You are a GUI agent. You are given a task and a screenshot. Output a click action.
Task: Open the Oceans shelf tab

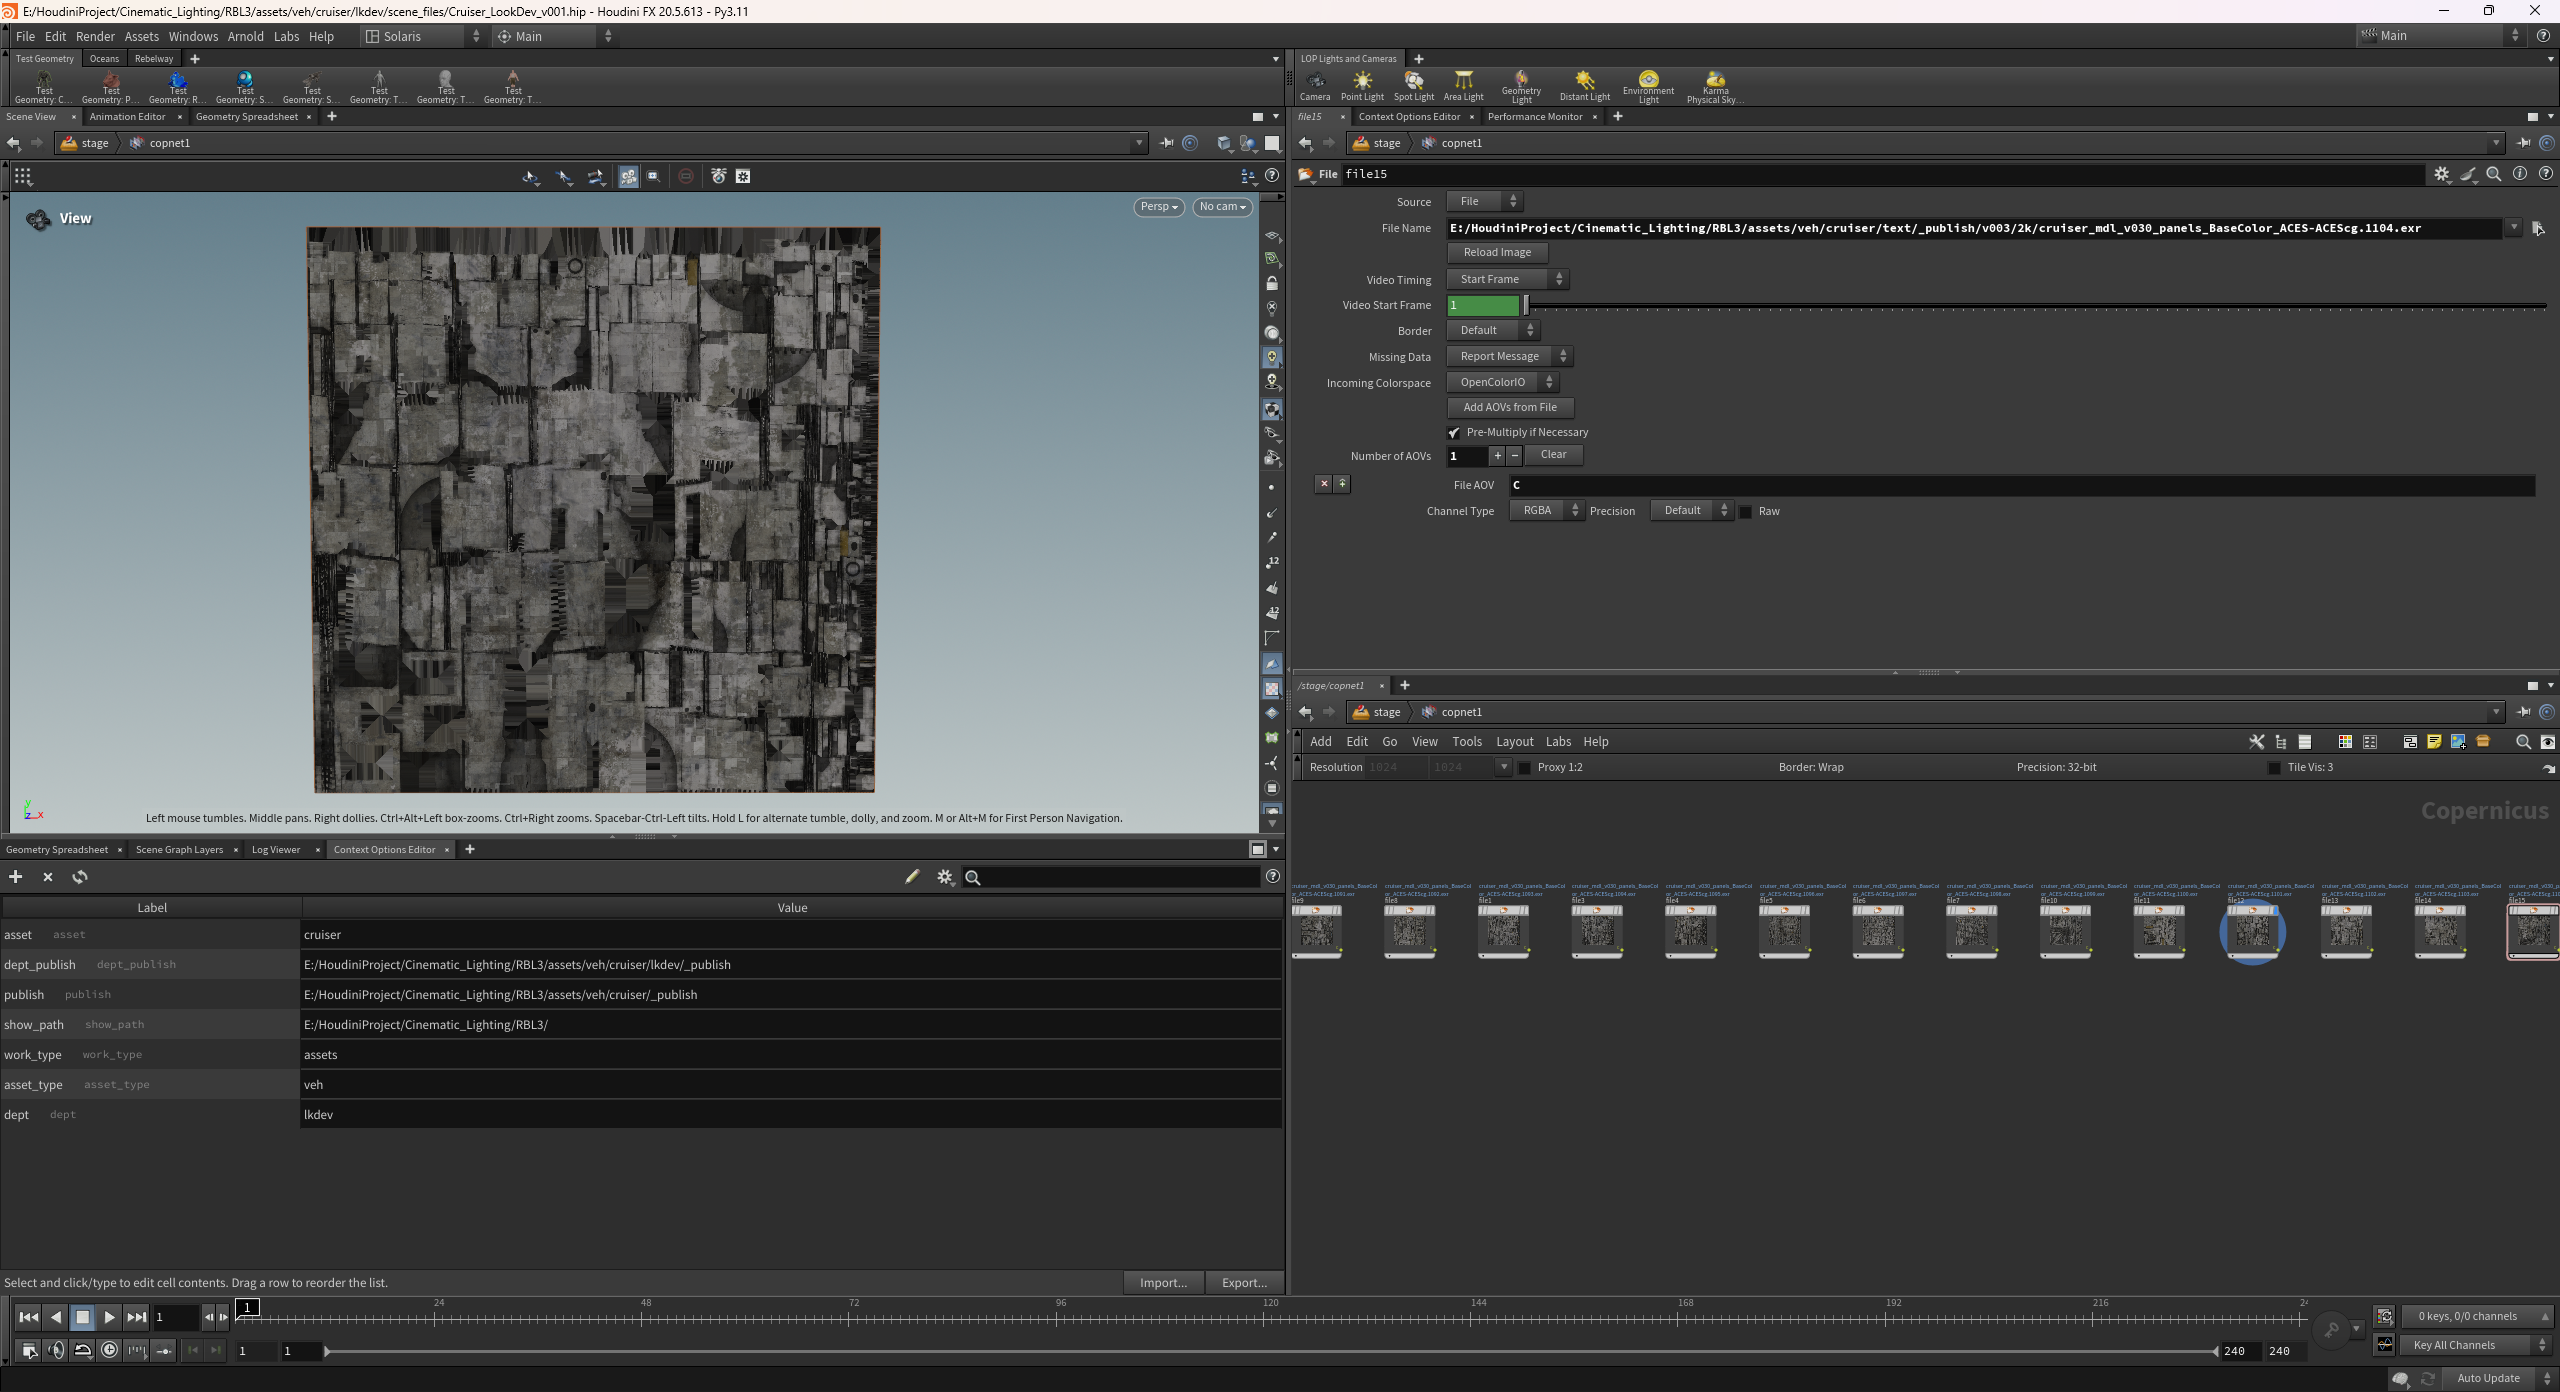pyautogui.click(x=104, y=59)
